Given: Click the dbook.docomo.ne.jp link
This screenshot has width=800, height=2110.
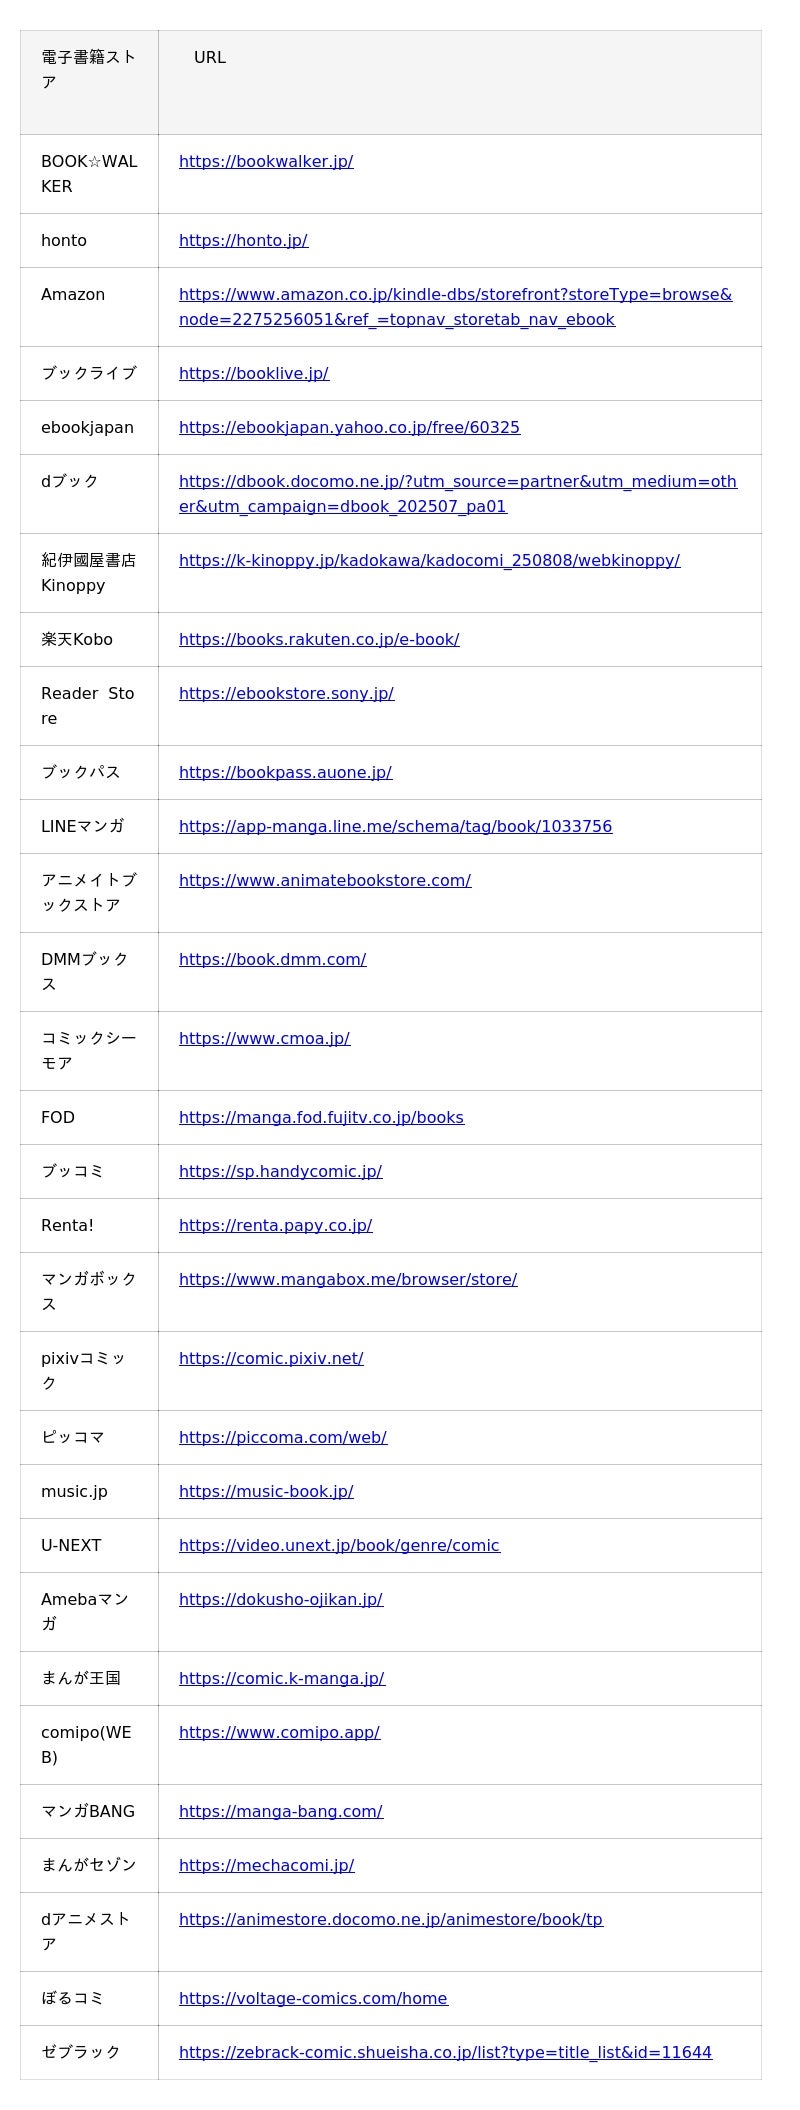Looking at the screenshot, I should point(457,482).
